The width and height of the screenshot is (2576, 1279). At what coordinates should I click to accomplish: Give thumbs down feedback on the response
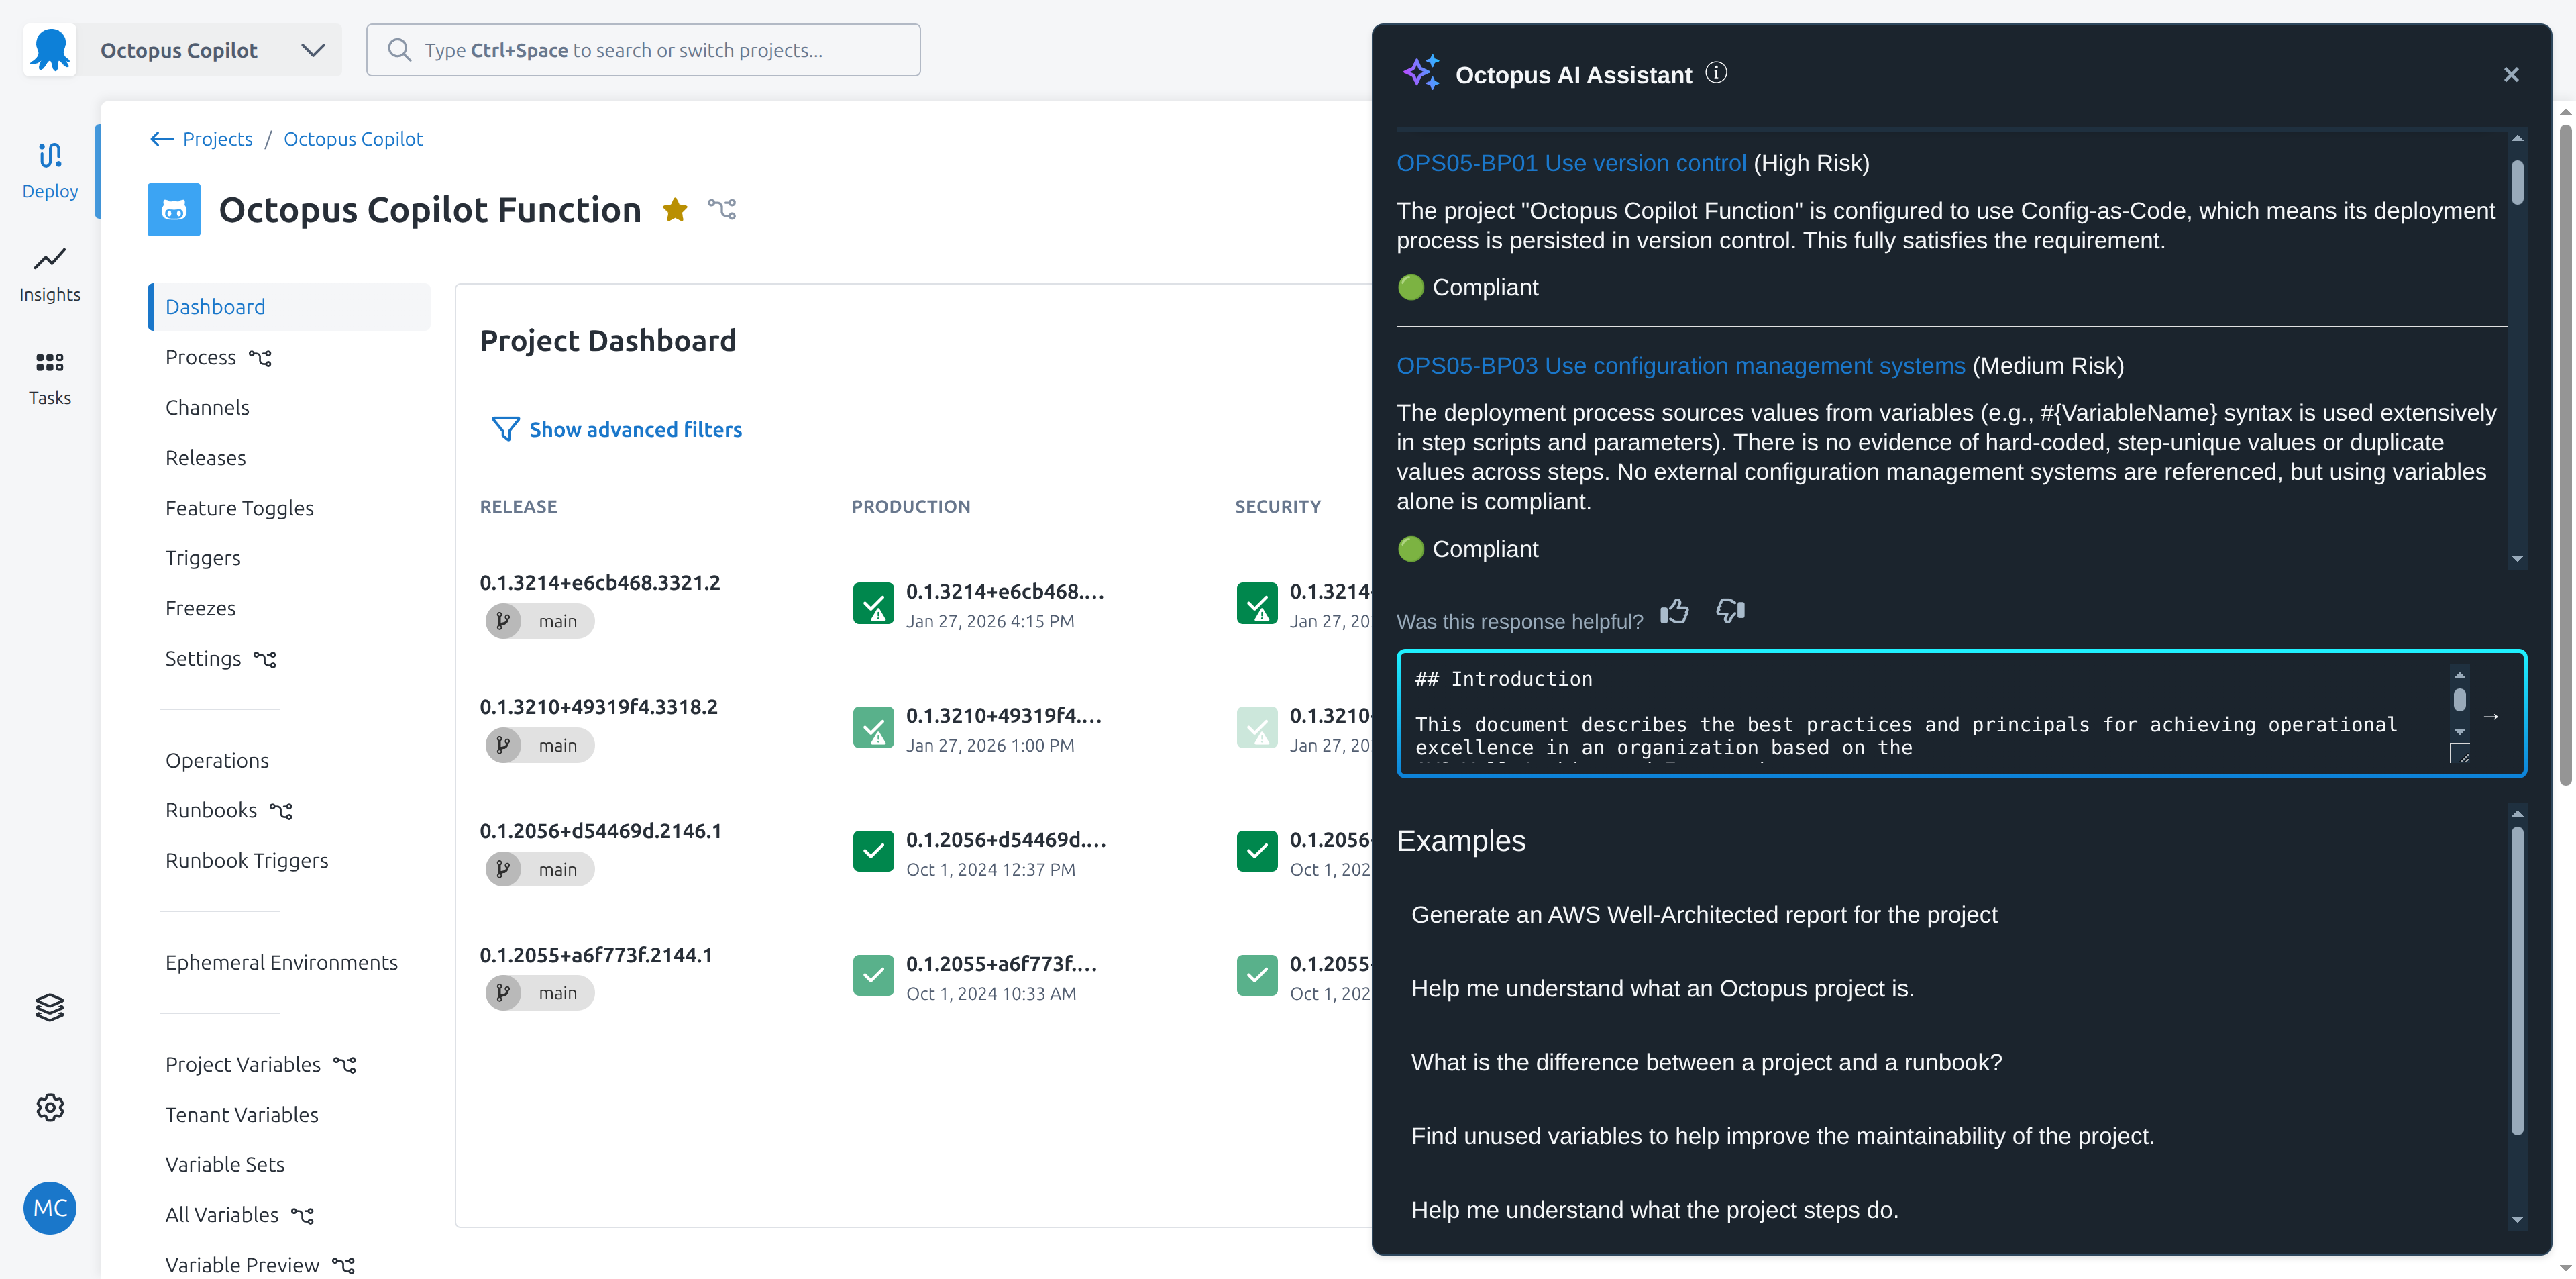[x=1730, y=610]
